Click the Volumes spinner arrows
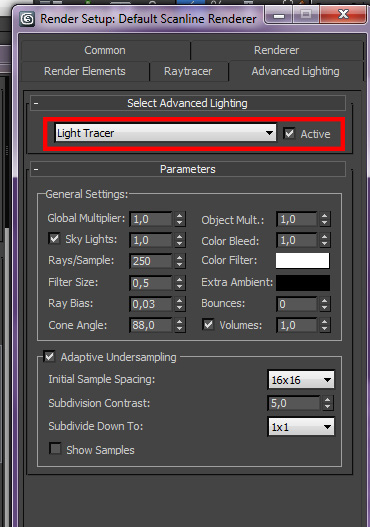The width and height of the screenshot is (370, 527). coord(325,325)
